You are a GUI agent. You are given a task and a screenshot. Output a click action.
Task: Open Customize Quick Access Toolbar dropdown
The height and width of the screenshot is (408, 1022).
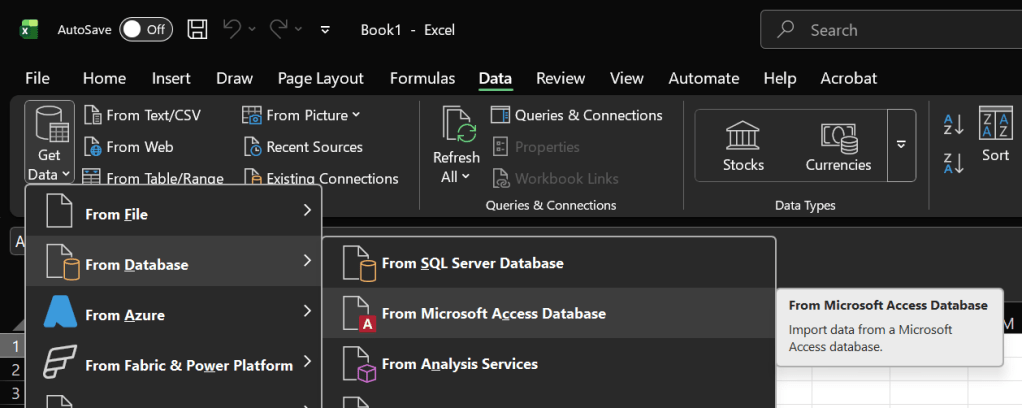pyautogui.click(x=326, y=29)
